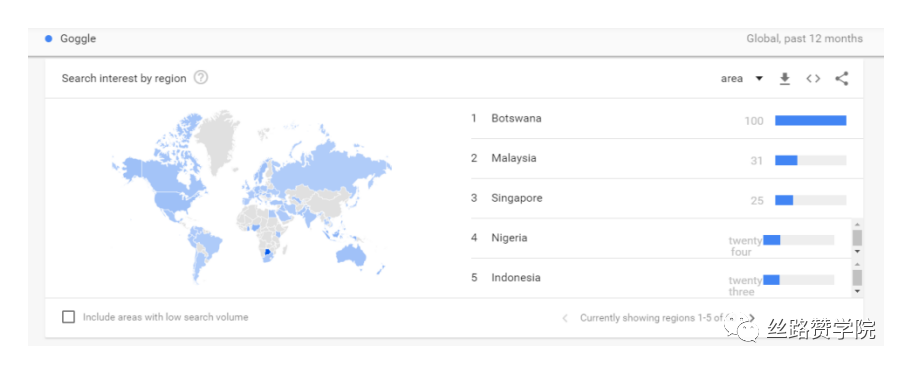This screenshot has height=369, width=905.
Task: Open Indonesia region entry
Action: (516, 278)
